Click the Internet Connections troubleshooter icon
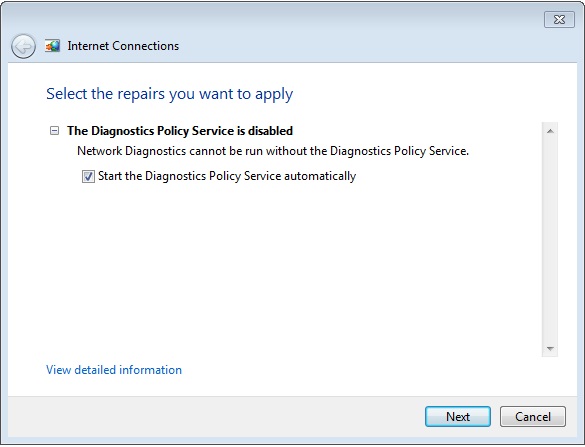 pos(53,46)
